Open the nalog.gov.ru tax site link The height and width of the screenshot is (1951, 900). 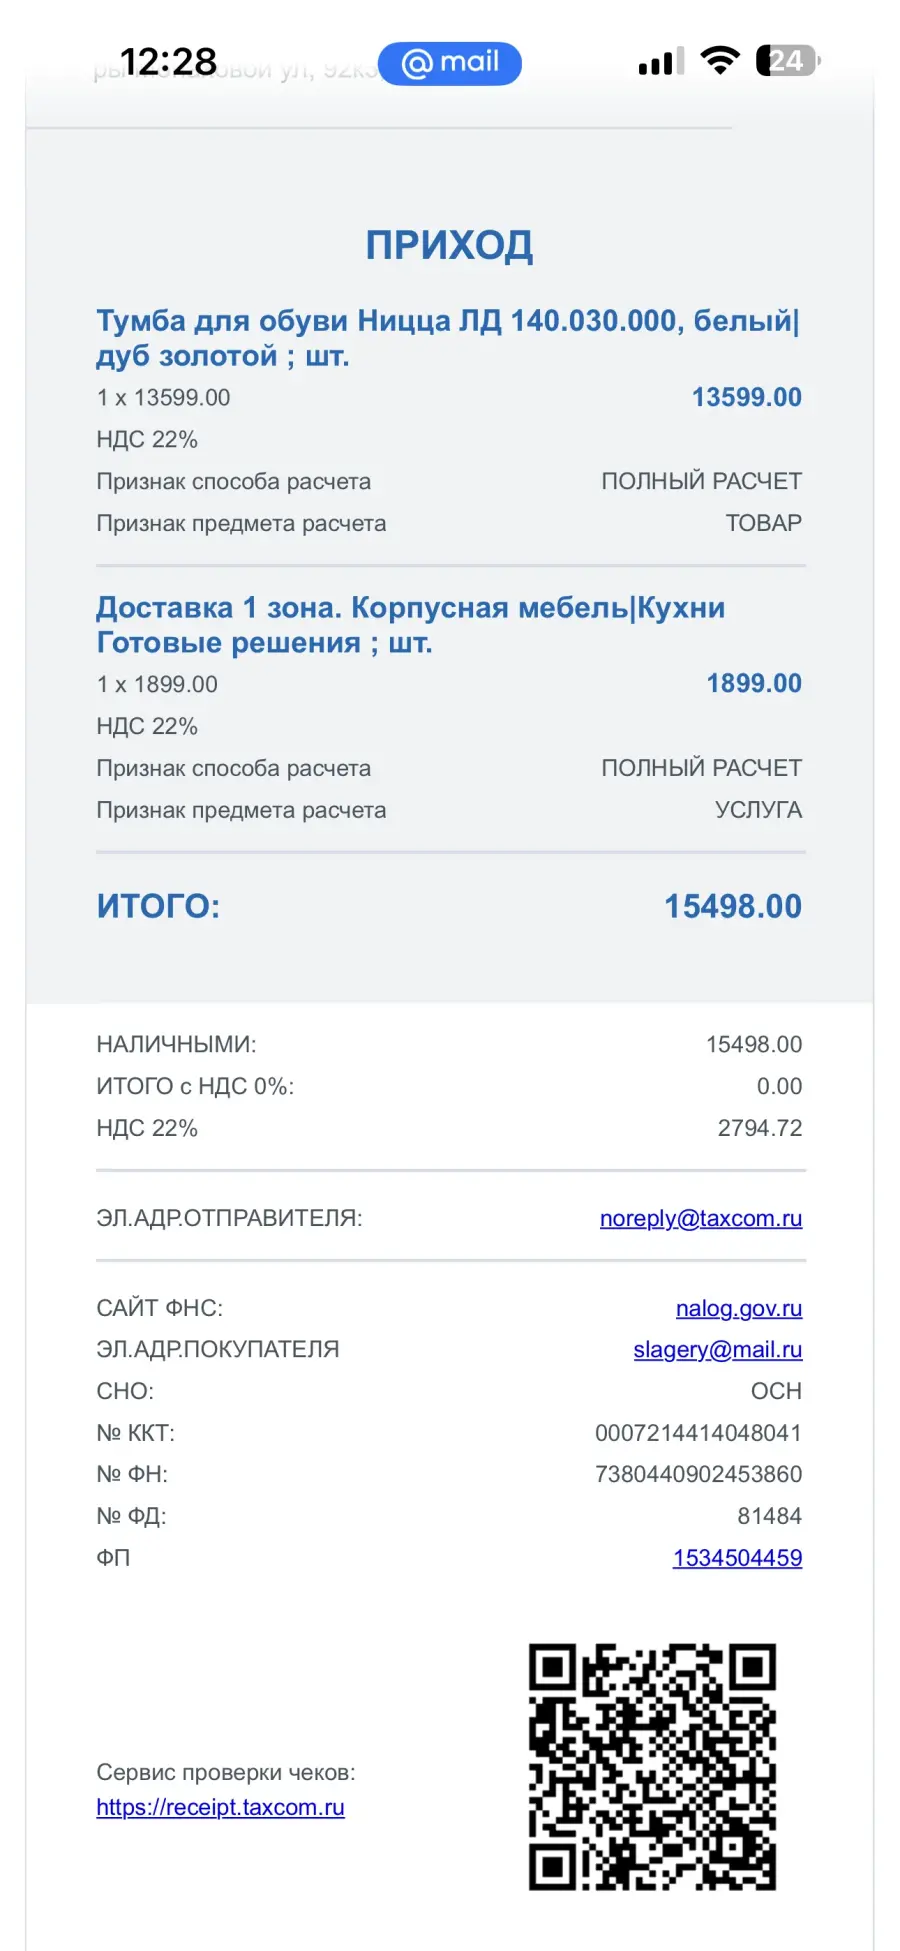pos(738,1308)
